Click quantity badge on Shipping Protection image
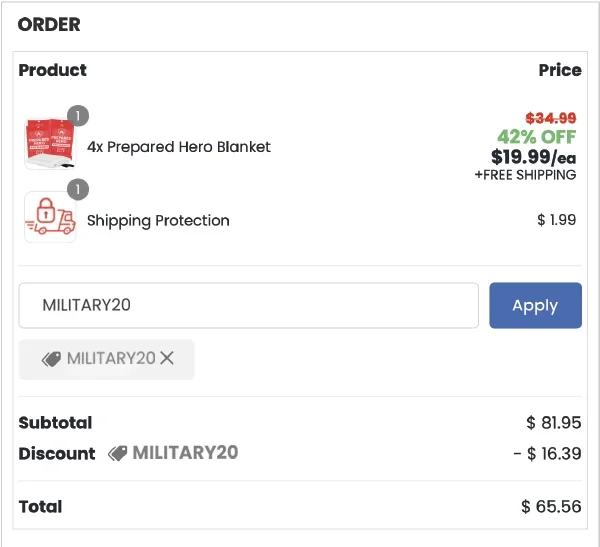The height and width of the screenshot is (547, 600). [78, 189]
